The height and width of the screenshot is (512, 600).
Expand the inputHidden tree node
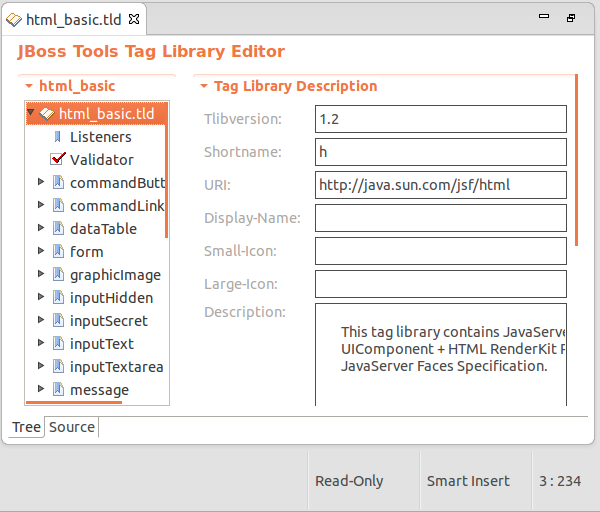point(41,297)
